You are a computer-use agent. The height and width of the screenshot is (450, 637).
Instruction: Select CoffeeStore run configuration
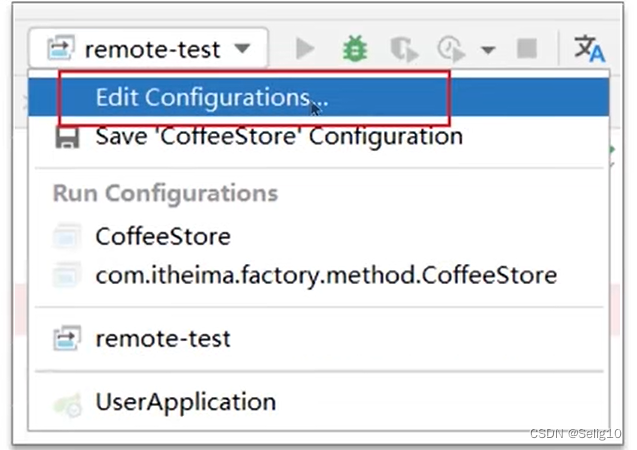coord(318,236)
